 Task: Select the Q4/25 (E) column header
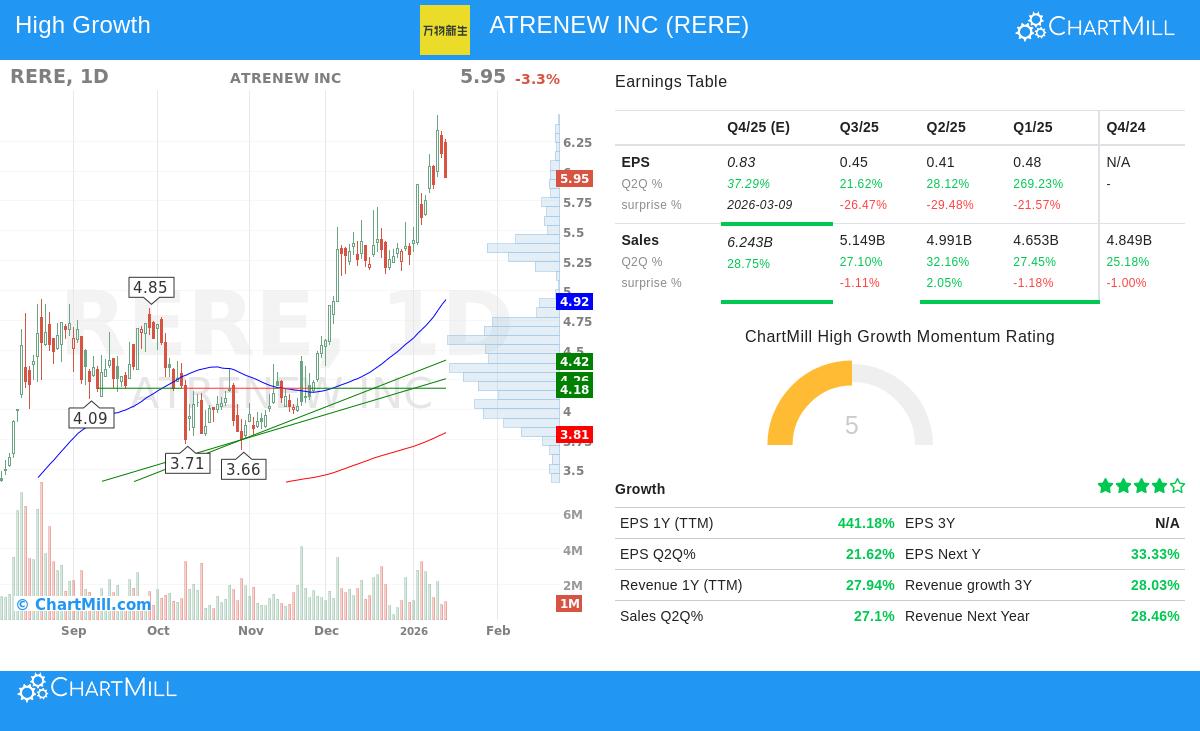click(758, 127)
